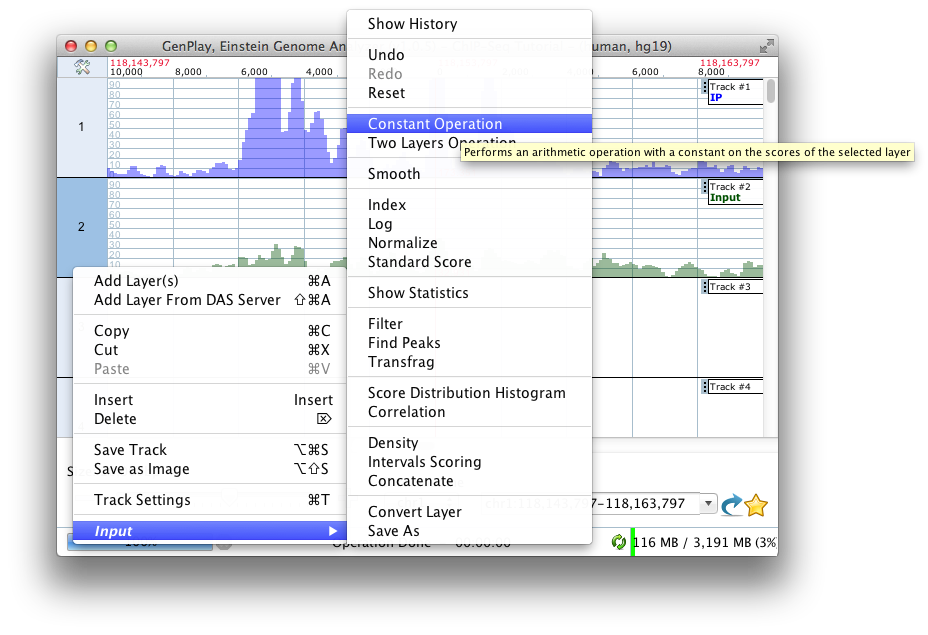The image size is (928, 635).
Task: Click the blue jump arrow icon
Action: (732, 505)
